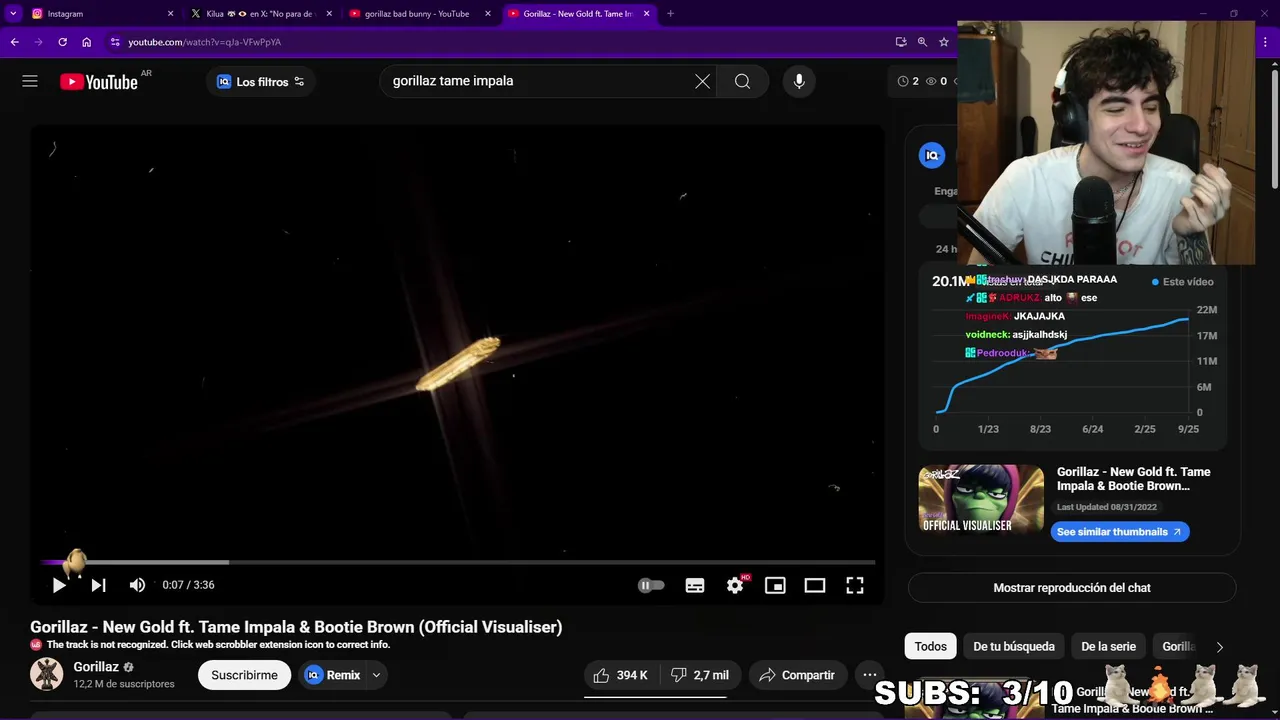Open more actions three-dot menu
The width and height of the screenshot is (1280, 720).
(870, 675)
